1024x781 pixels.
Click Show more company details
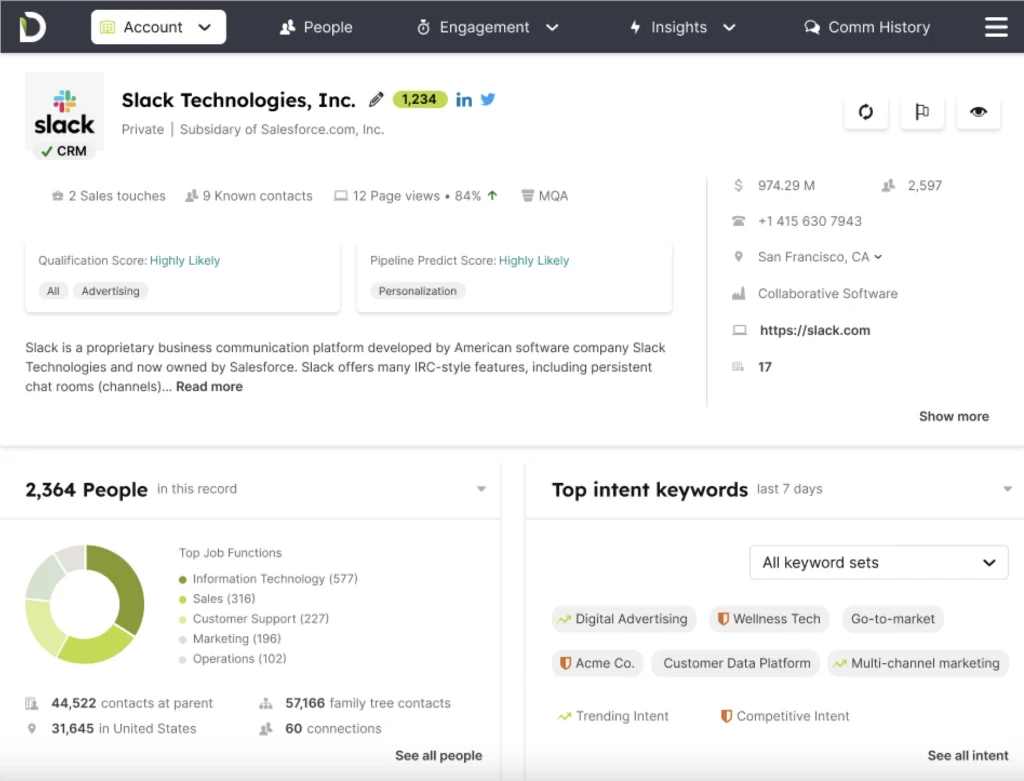pyautogui.click(x=953, y=417)
